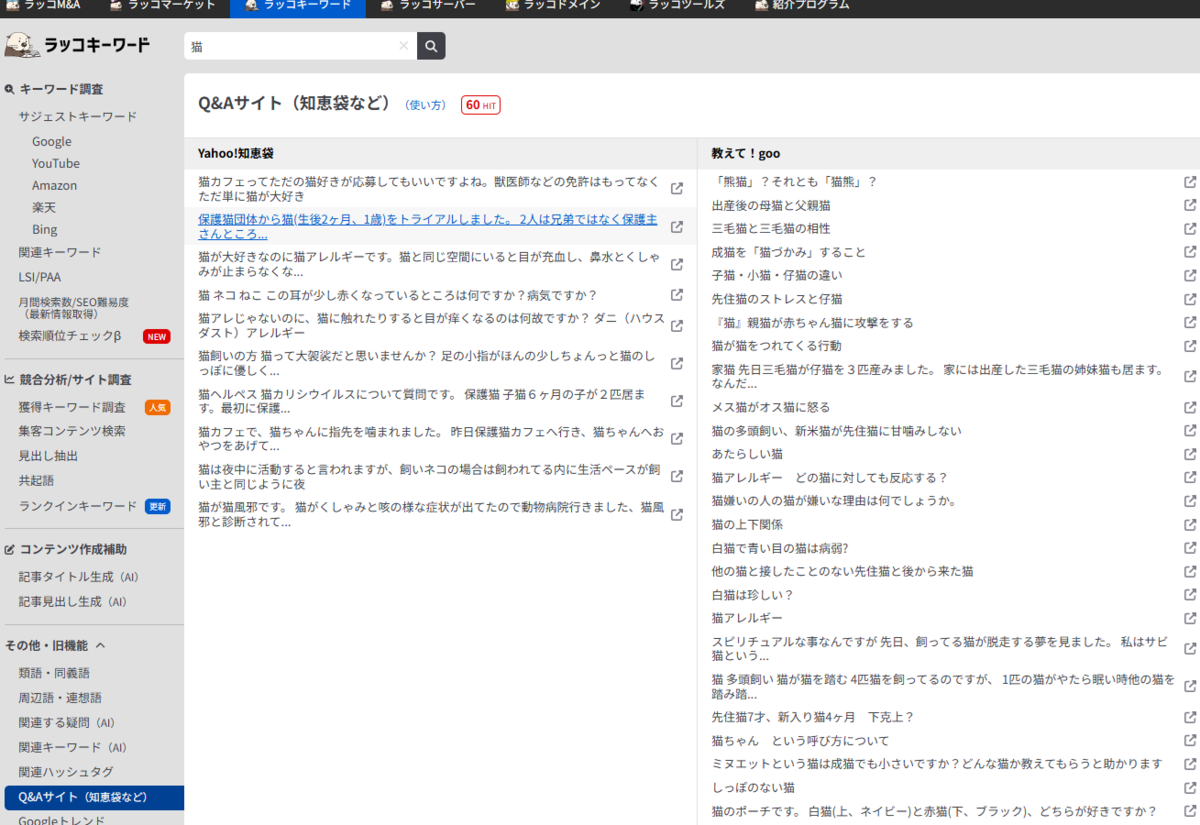The width and height of the screenshot is (1200, 825).
Task: Open 記事見出し生成(AI)
Action: tap(73, 602)
